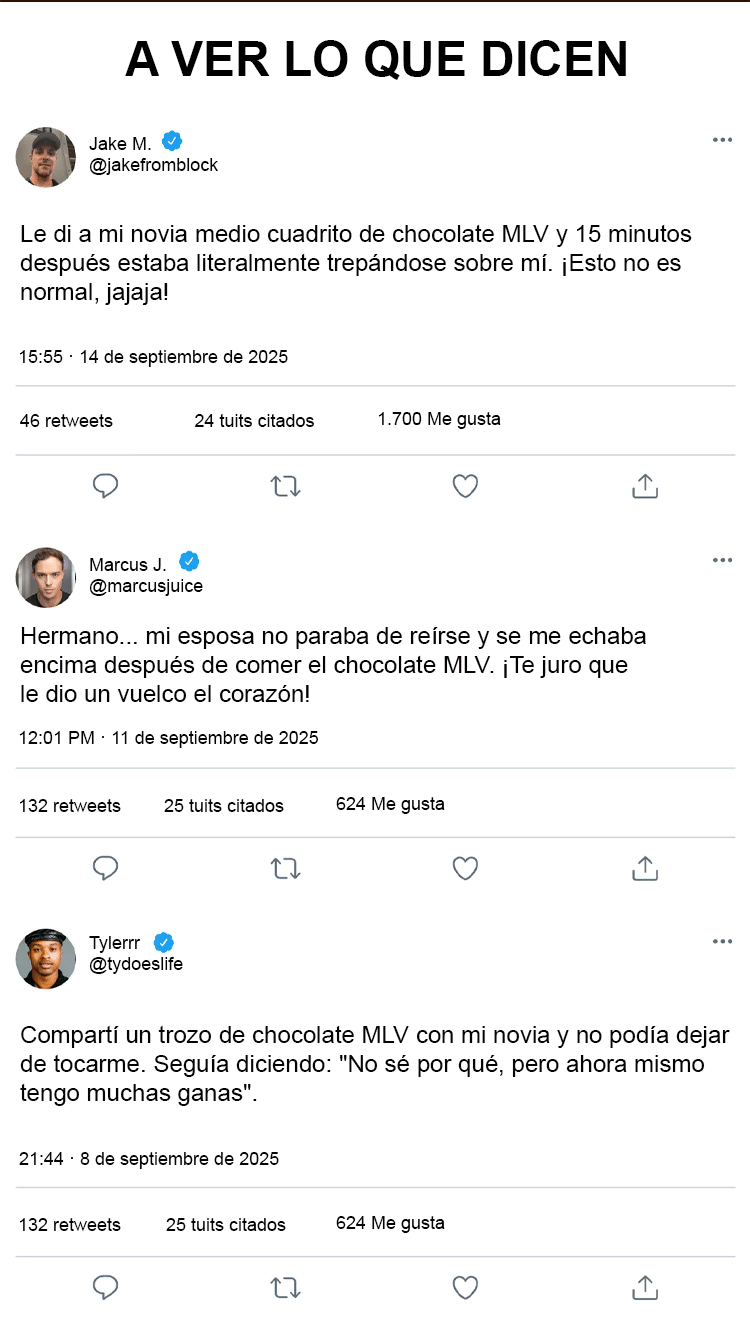View Jake M.'s 24 tuits citados
750x1334 pixels.
pyautogui.click(x=254, y=421)
